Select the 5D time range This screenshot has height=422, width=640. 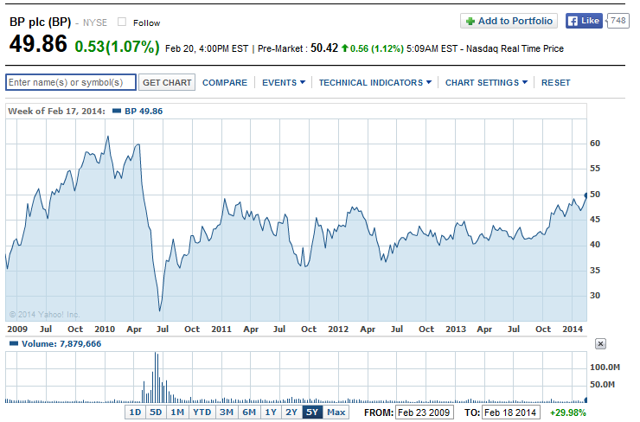(156, 412)
